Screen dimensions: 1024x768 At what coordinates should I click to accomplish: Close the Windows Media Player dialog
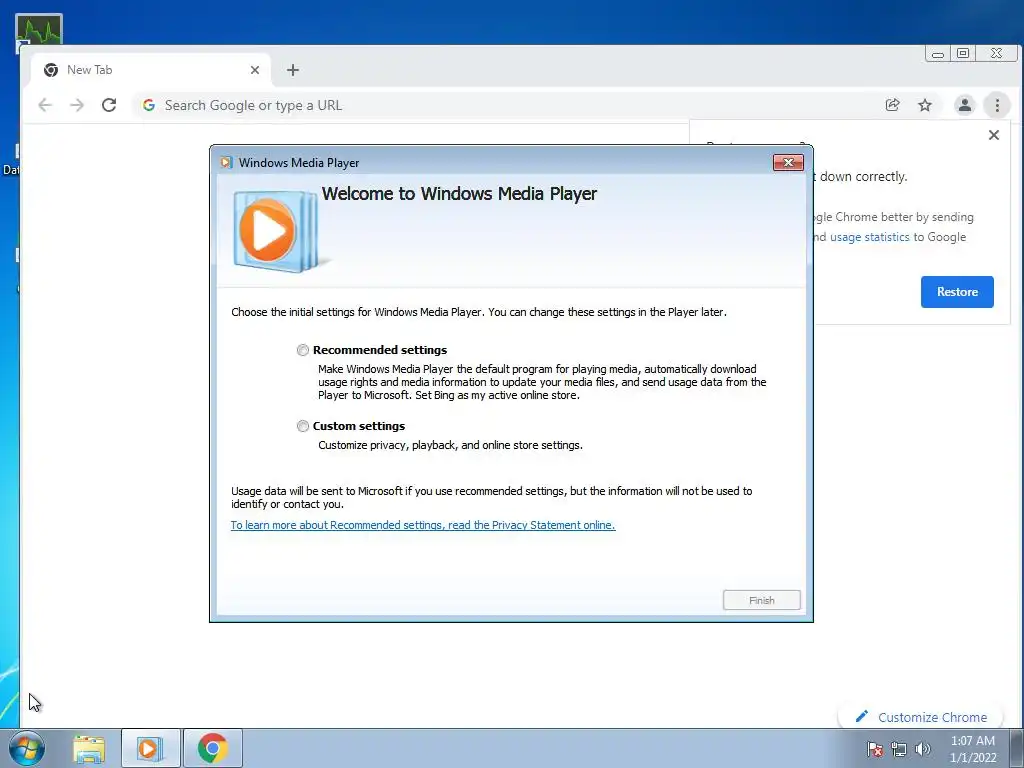pos(788,163)
